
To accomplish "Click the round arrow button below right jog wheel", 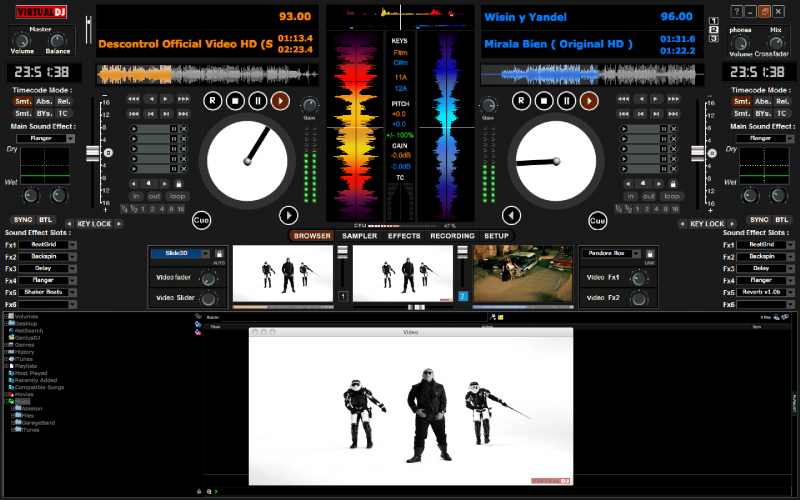I will 511,215.
